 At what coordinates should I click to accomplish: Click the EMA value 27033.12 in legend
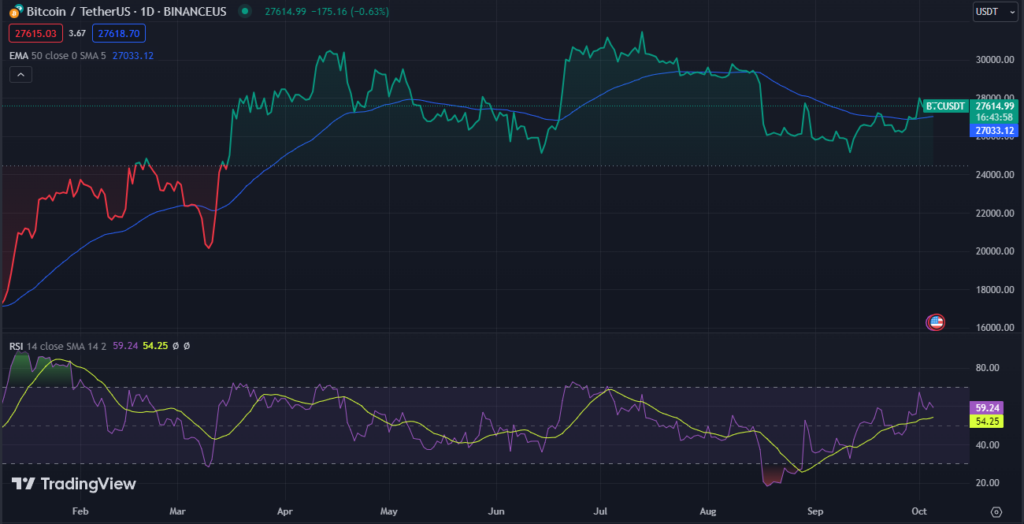tap(133, 56)
